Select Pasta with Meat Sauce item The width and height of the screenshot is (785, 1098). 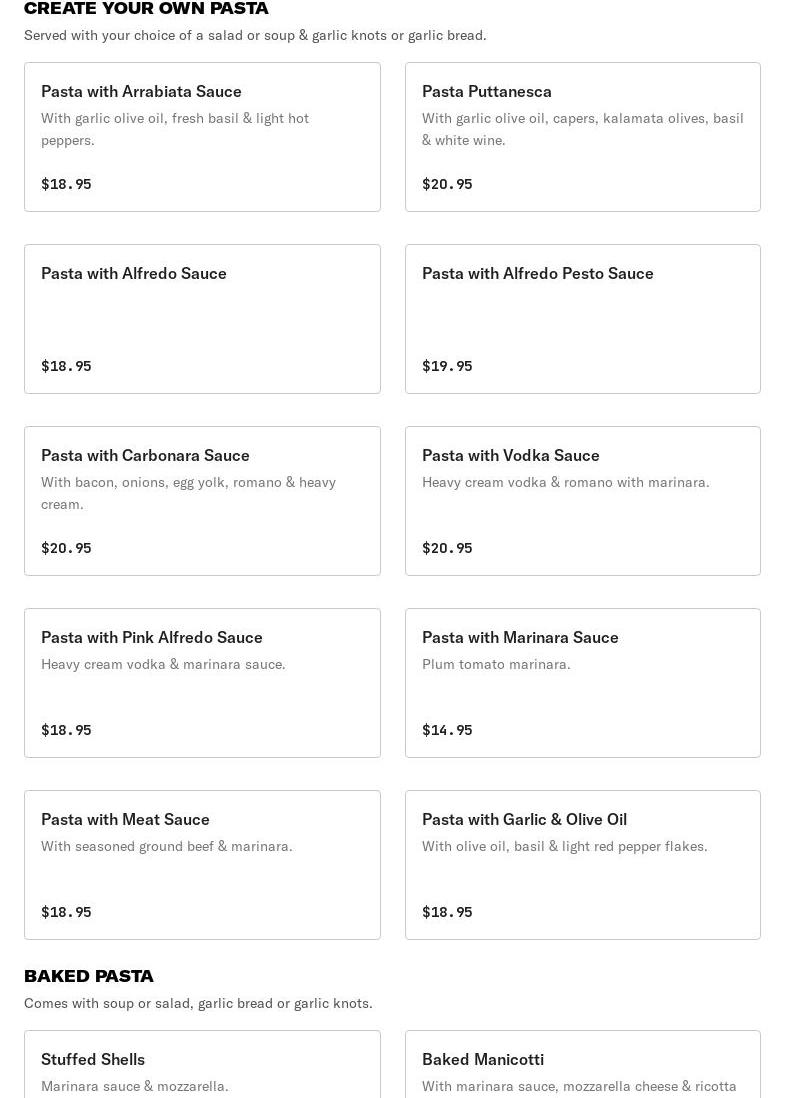coord(202,865)
